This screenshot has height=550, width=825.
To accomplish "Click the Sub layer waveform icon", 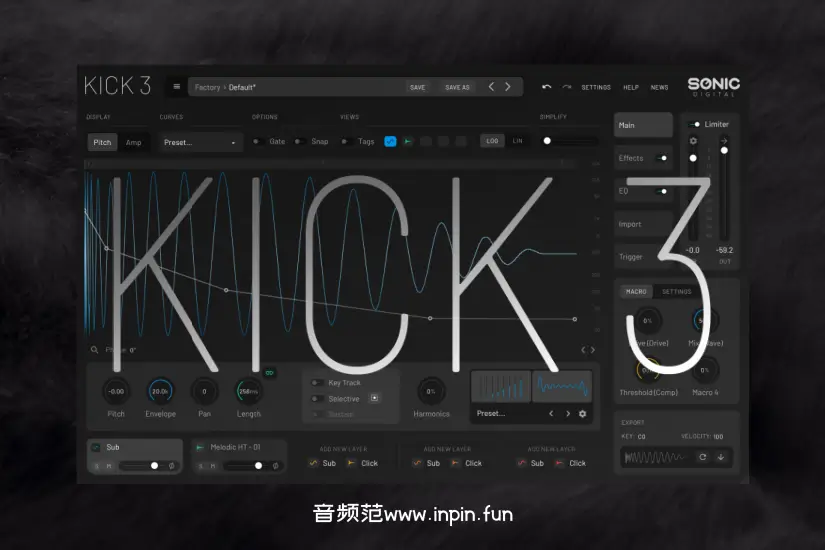I will (x=96, y=447).
